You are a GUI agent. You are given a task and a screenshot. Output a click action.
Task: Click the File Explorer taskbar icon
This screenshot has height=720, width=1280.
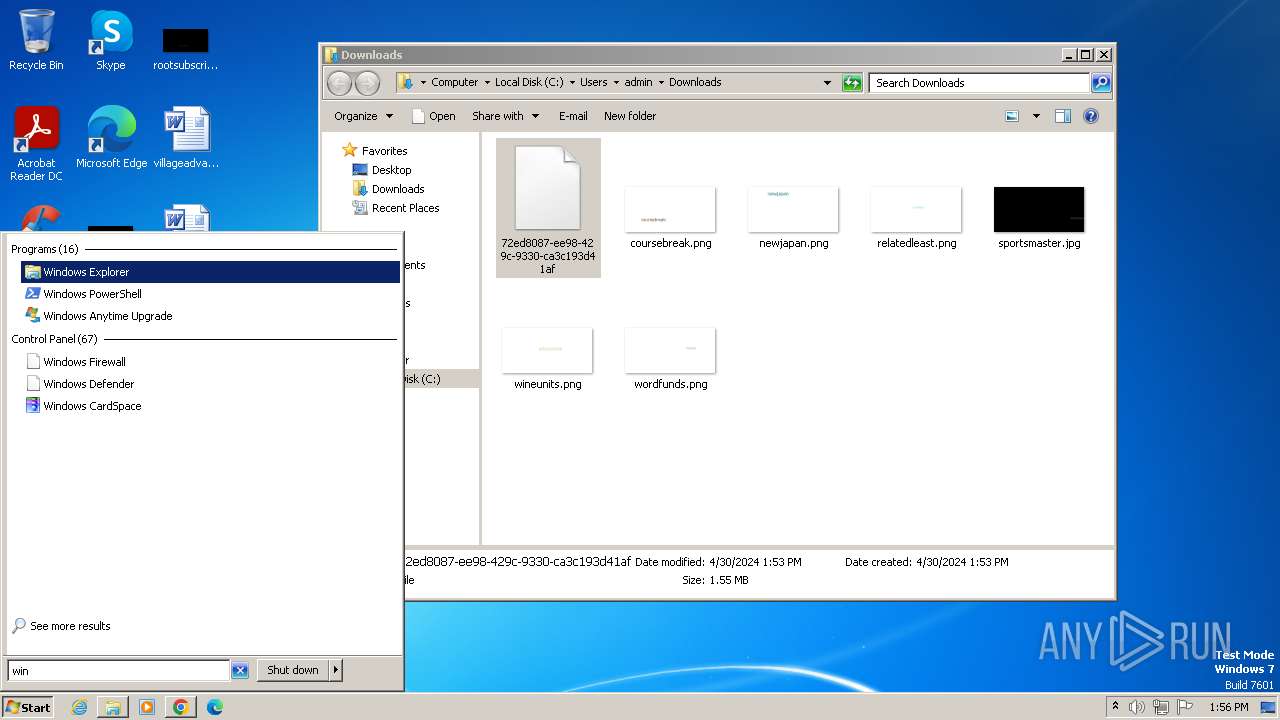(x=113, y=707)
